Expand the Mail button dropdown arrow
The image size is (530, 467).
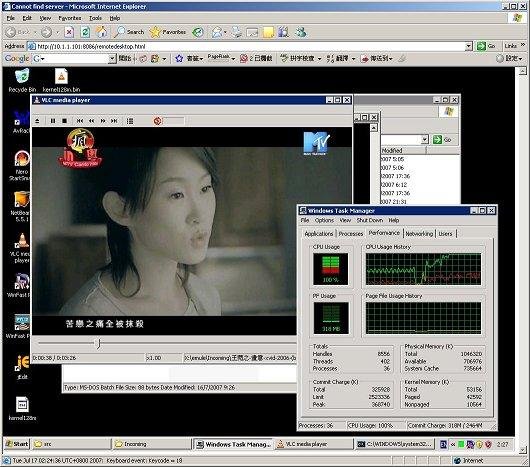click(x=225, y=32)
